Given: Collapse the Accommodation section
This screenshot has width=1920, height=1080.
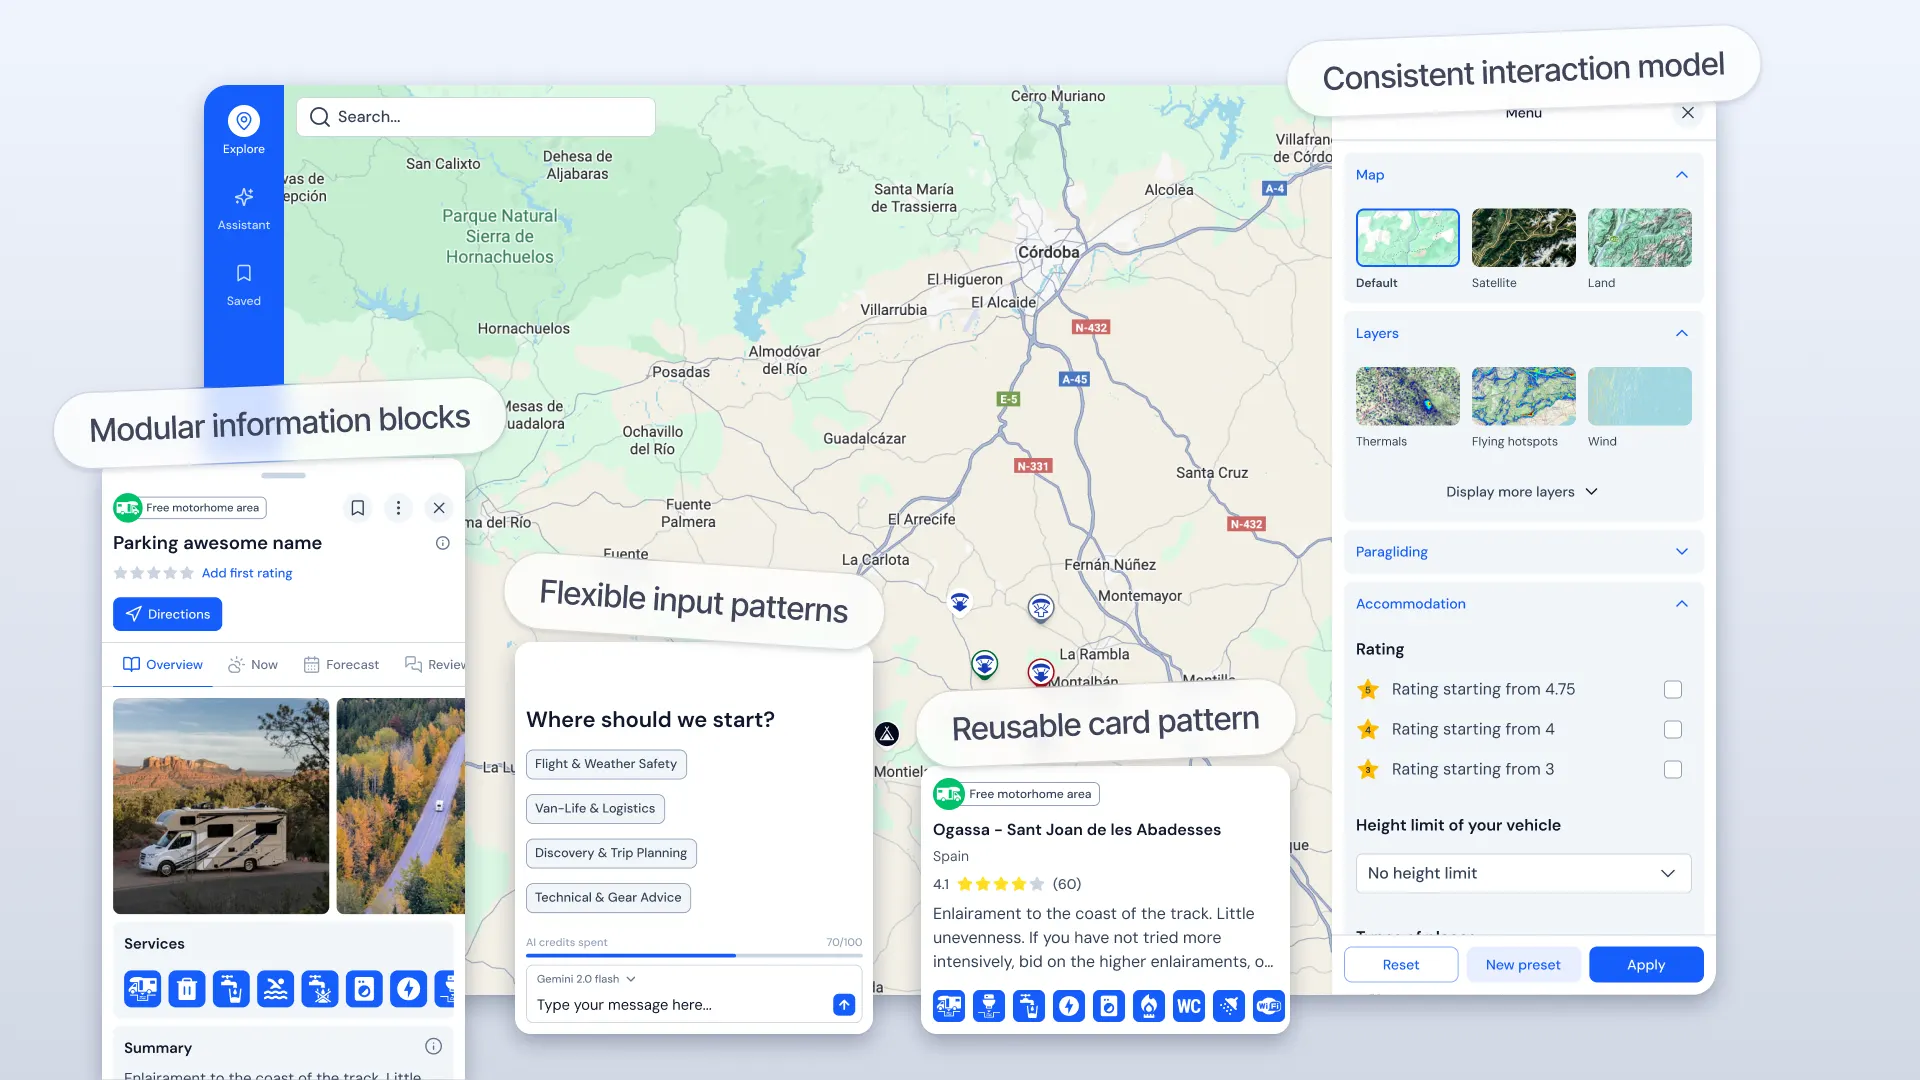Looking at the screenshot, I should [x=1682, y=604].
